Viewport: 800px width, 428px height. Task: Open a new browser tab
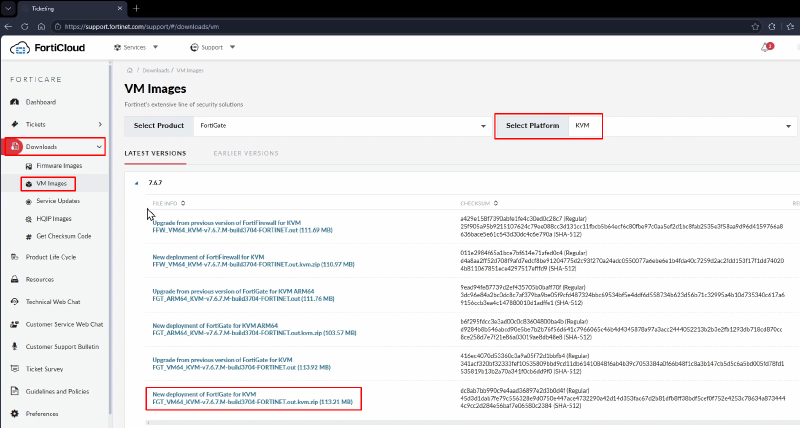[x=136, y=8]
